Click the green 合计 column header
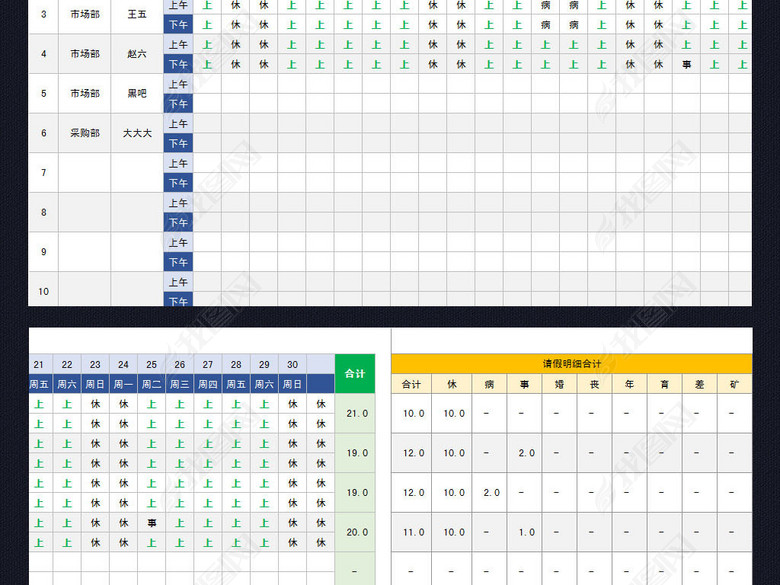The width and height of the screenshot is (780, 585). click(x=355, y=374)
